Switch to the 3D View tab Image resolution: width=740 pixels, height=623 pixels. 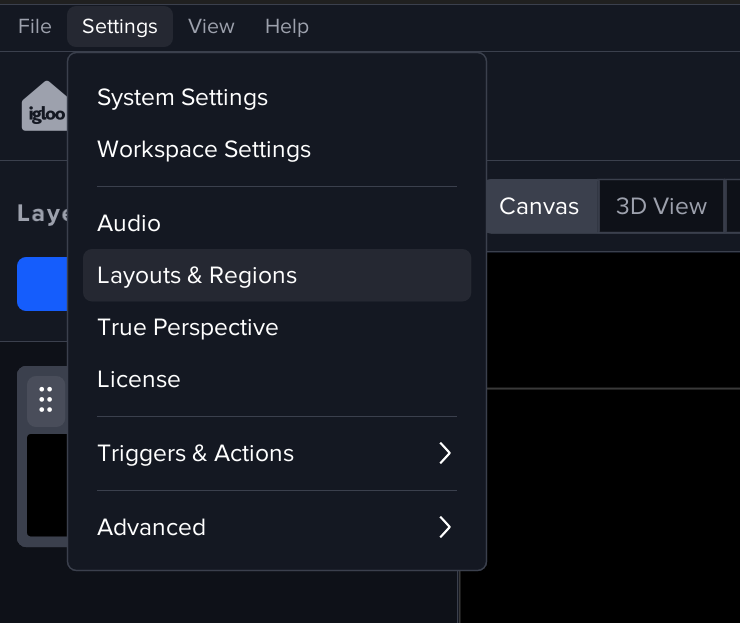pos(661,206)
